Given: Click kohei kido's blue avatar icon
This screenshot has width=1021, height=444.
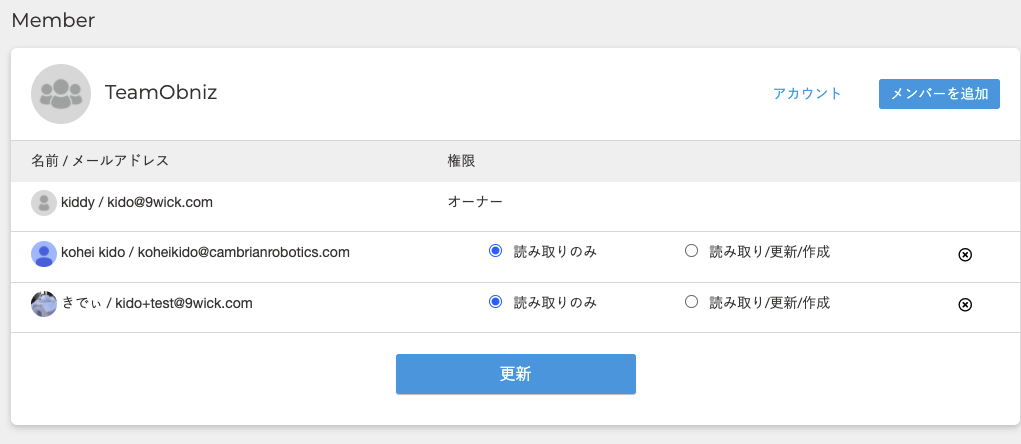Looking at the screenshot, I should [43, 253].
